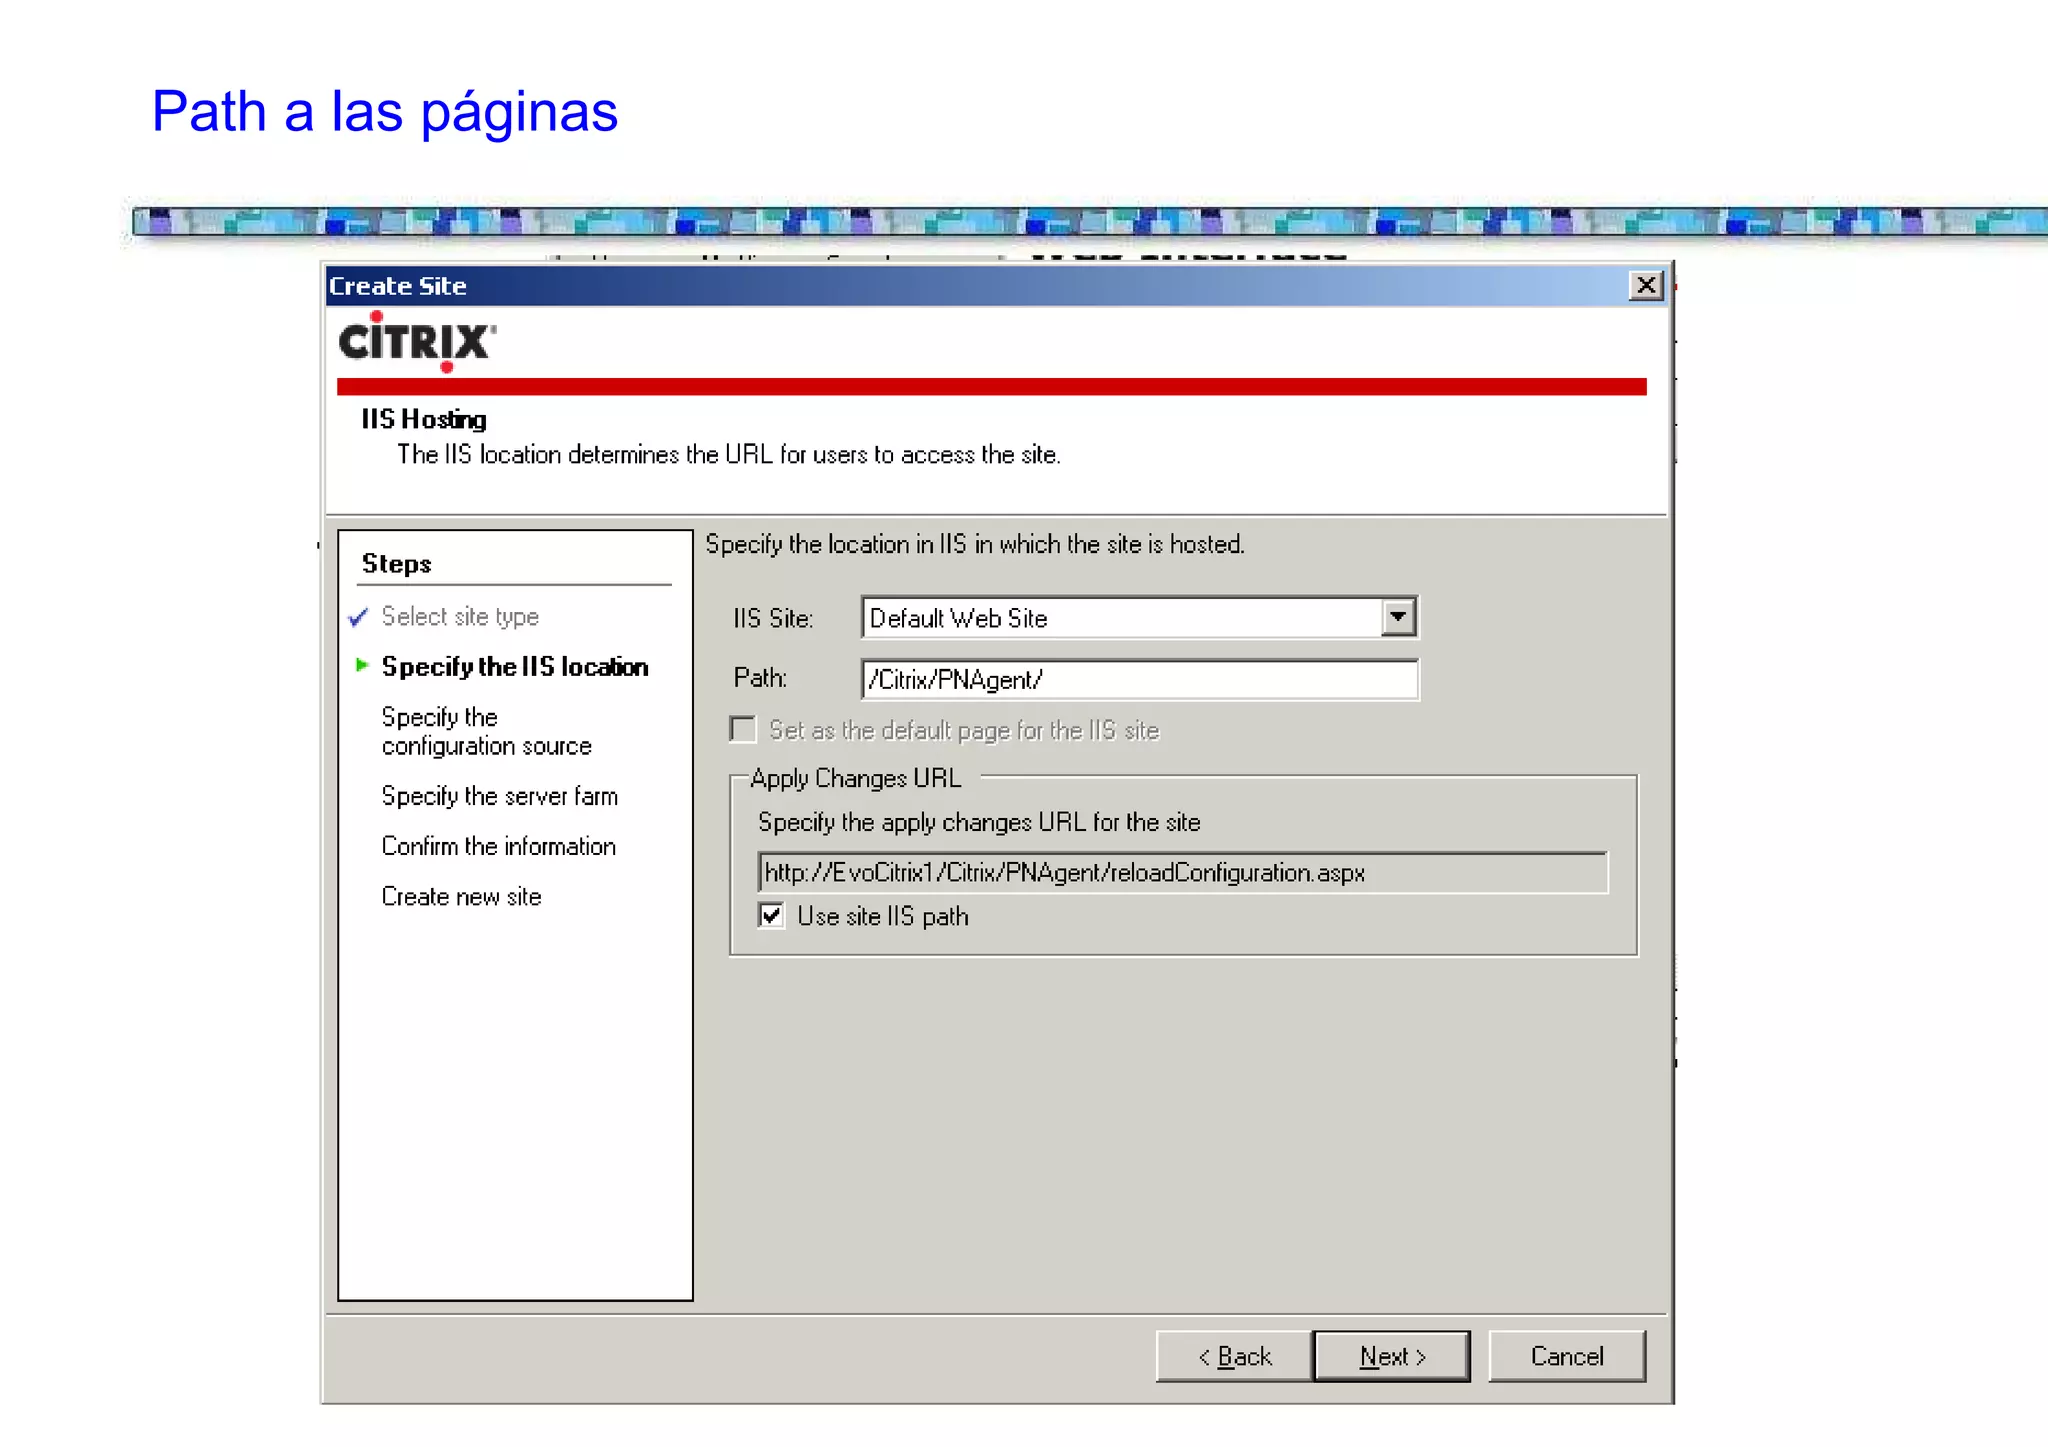2048x1447 pixels.
Task: Close the Create Site dialog
Action: point(1645,286)
